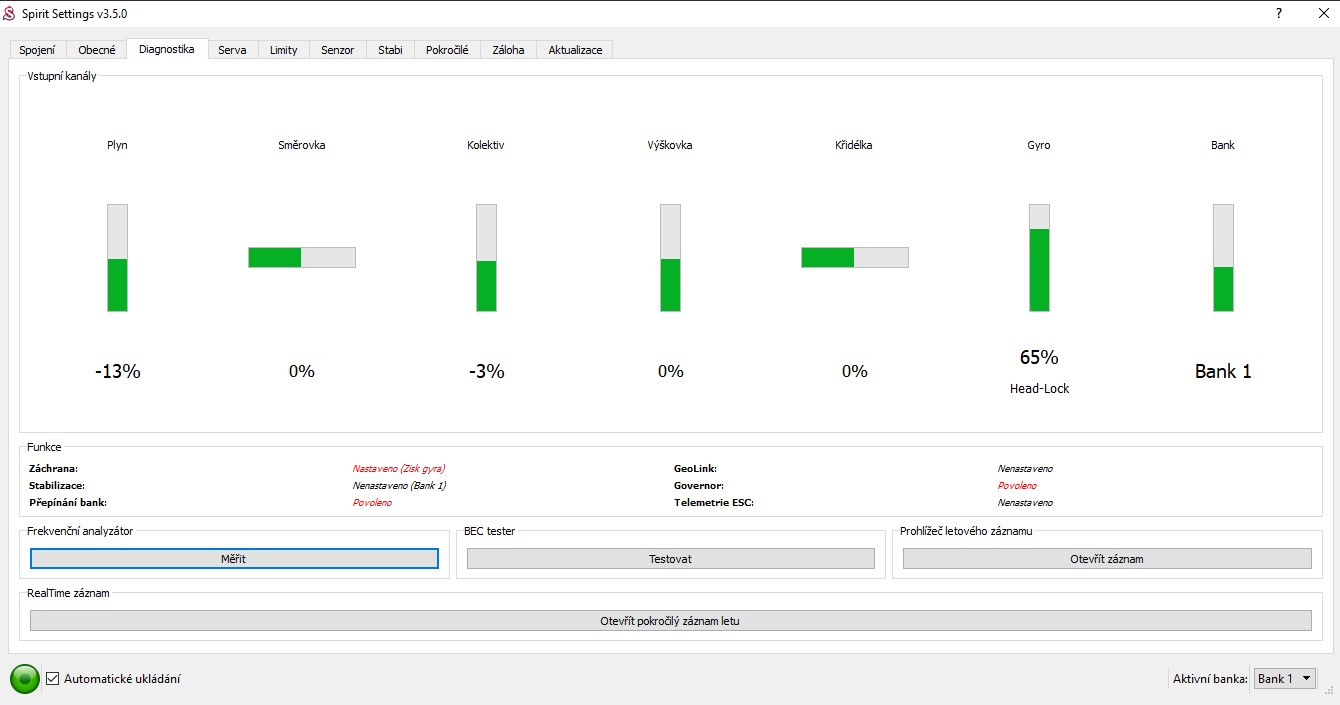Open the Pokročilé tab
This screenshot has width=1340, height=705.
pyautogui.click(x=447, y=50)
